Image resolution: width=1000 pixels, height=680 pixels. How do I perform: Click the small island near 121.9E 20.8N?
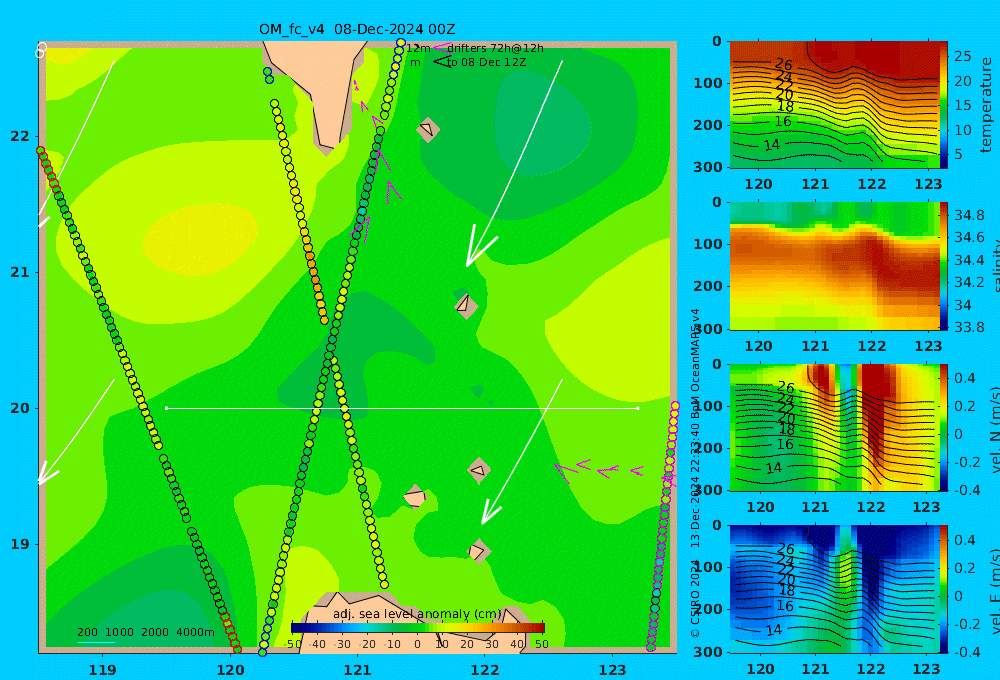pos(466,305)
